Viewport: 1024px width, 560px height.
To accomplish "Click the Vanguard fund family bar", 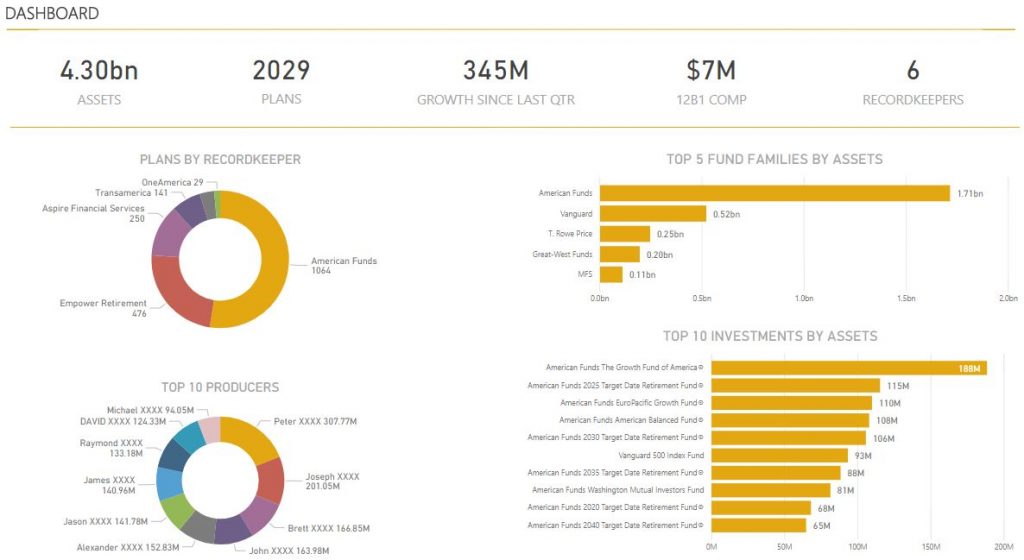I will (653, 213).
